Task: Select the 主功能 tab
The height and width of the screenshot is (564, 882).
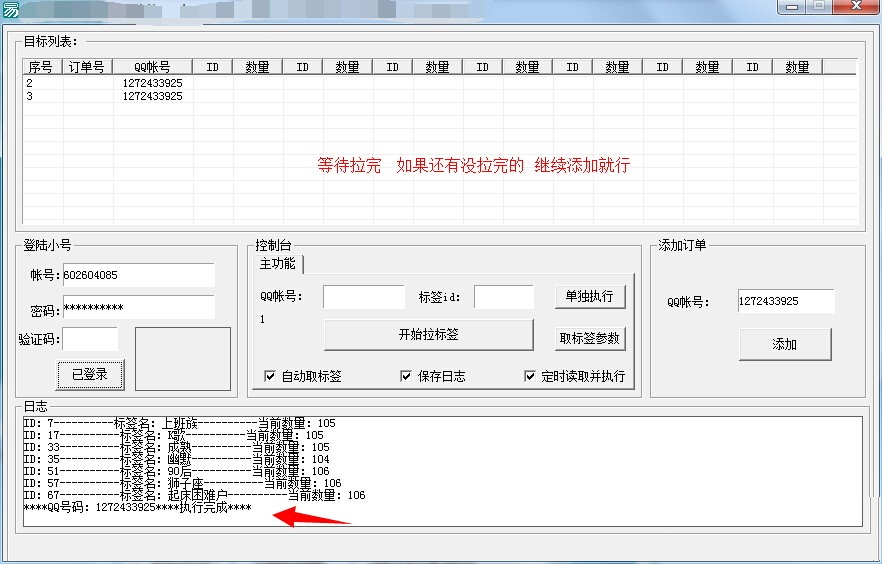Action: point(278,264)
